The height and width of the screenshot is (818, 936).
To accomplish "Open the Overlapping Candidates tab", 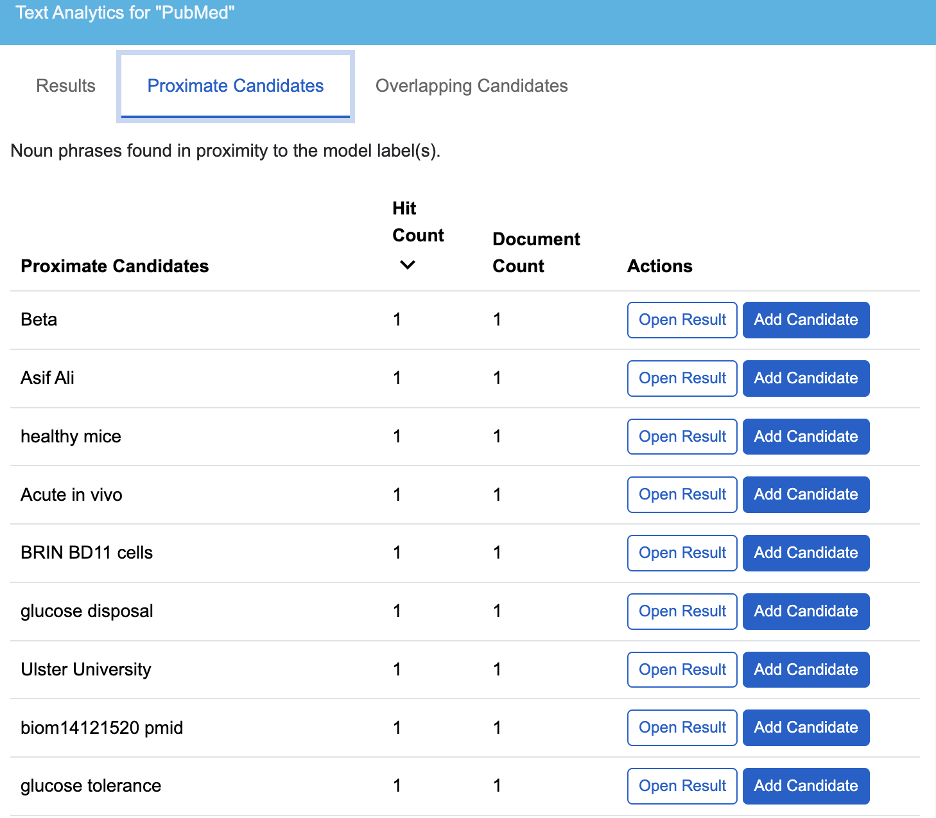I will [471, 86].
